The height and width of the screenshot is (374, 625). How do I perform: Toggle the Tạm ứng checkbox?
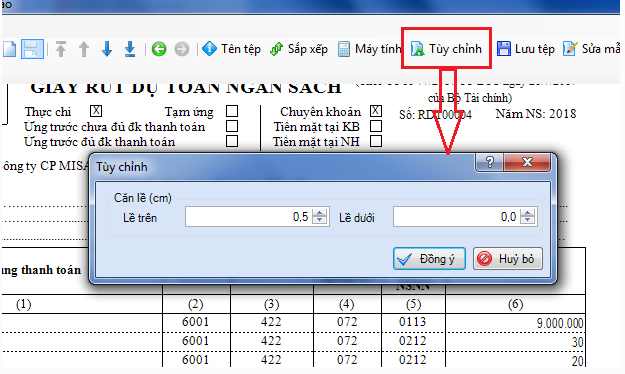(x=232, y=111)
